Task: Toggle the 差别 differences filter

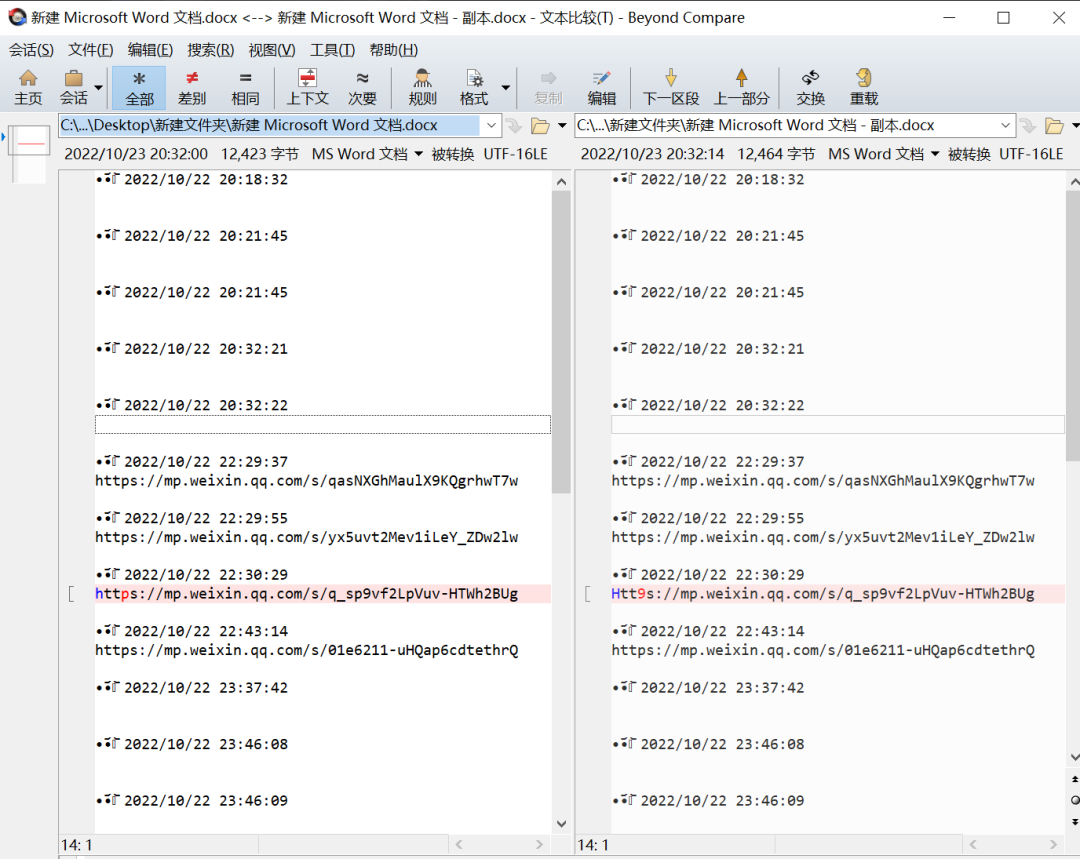Action: (192, 87)
